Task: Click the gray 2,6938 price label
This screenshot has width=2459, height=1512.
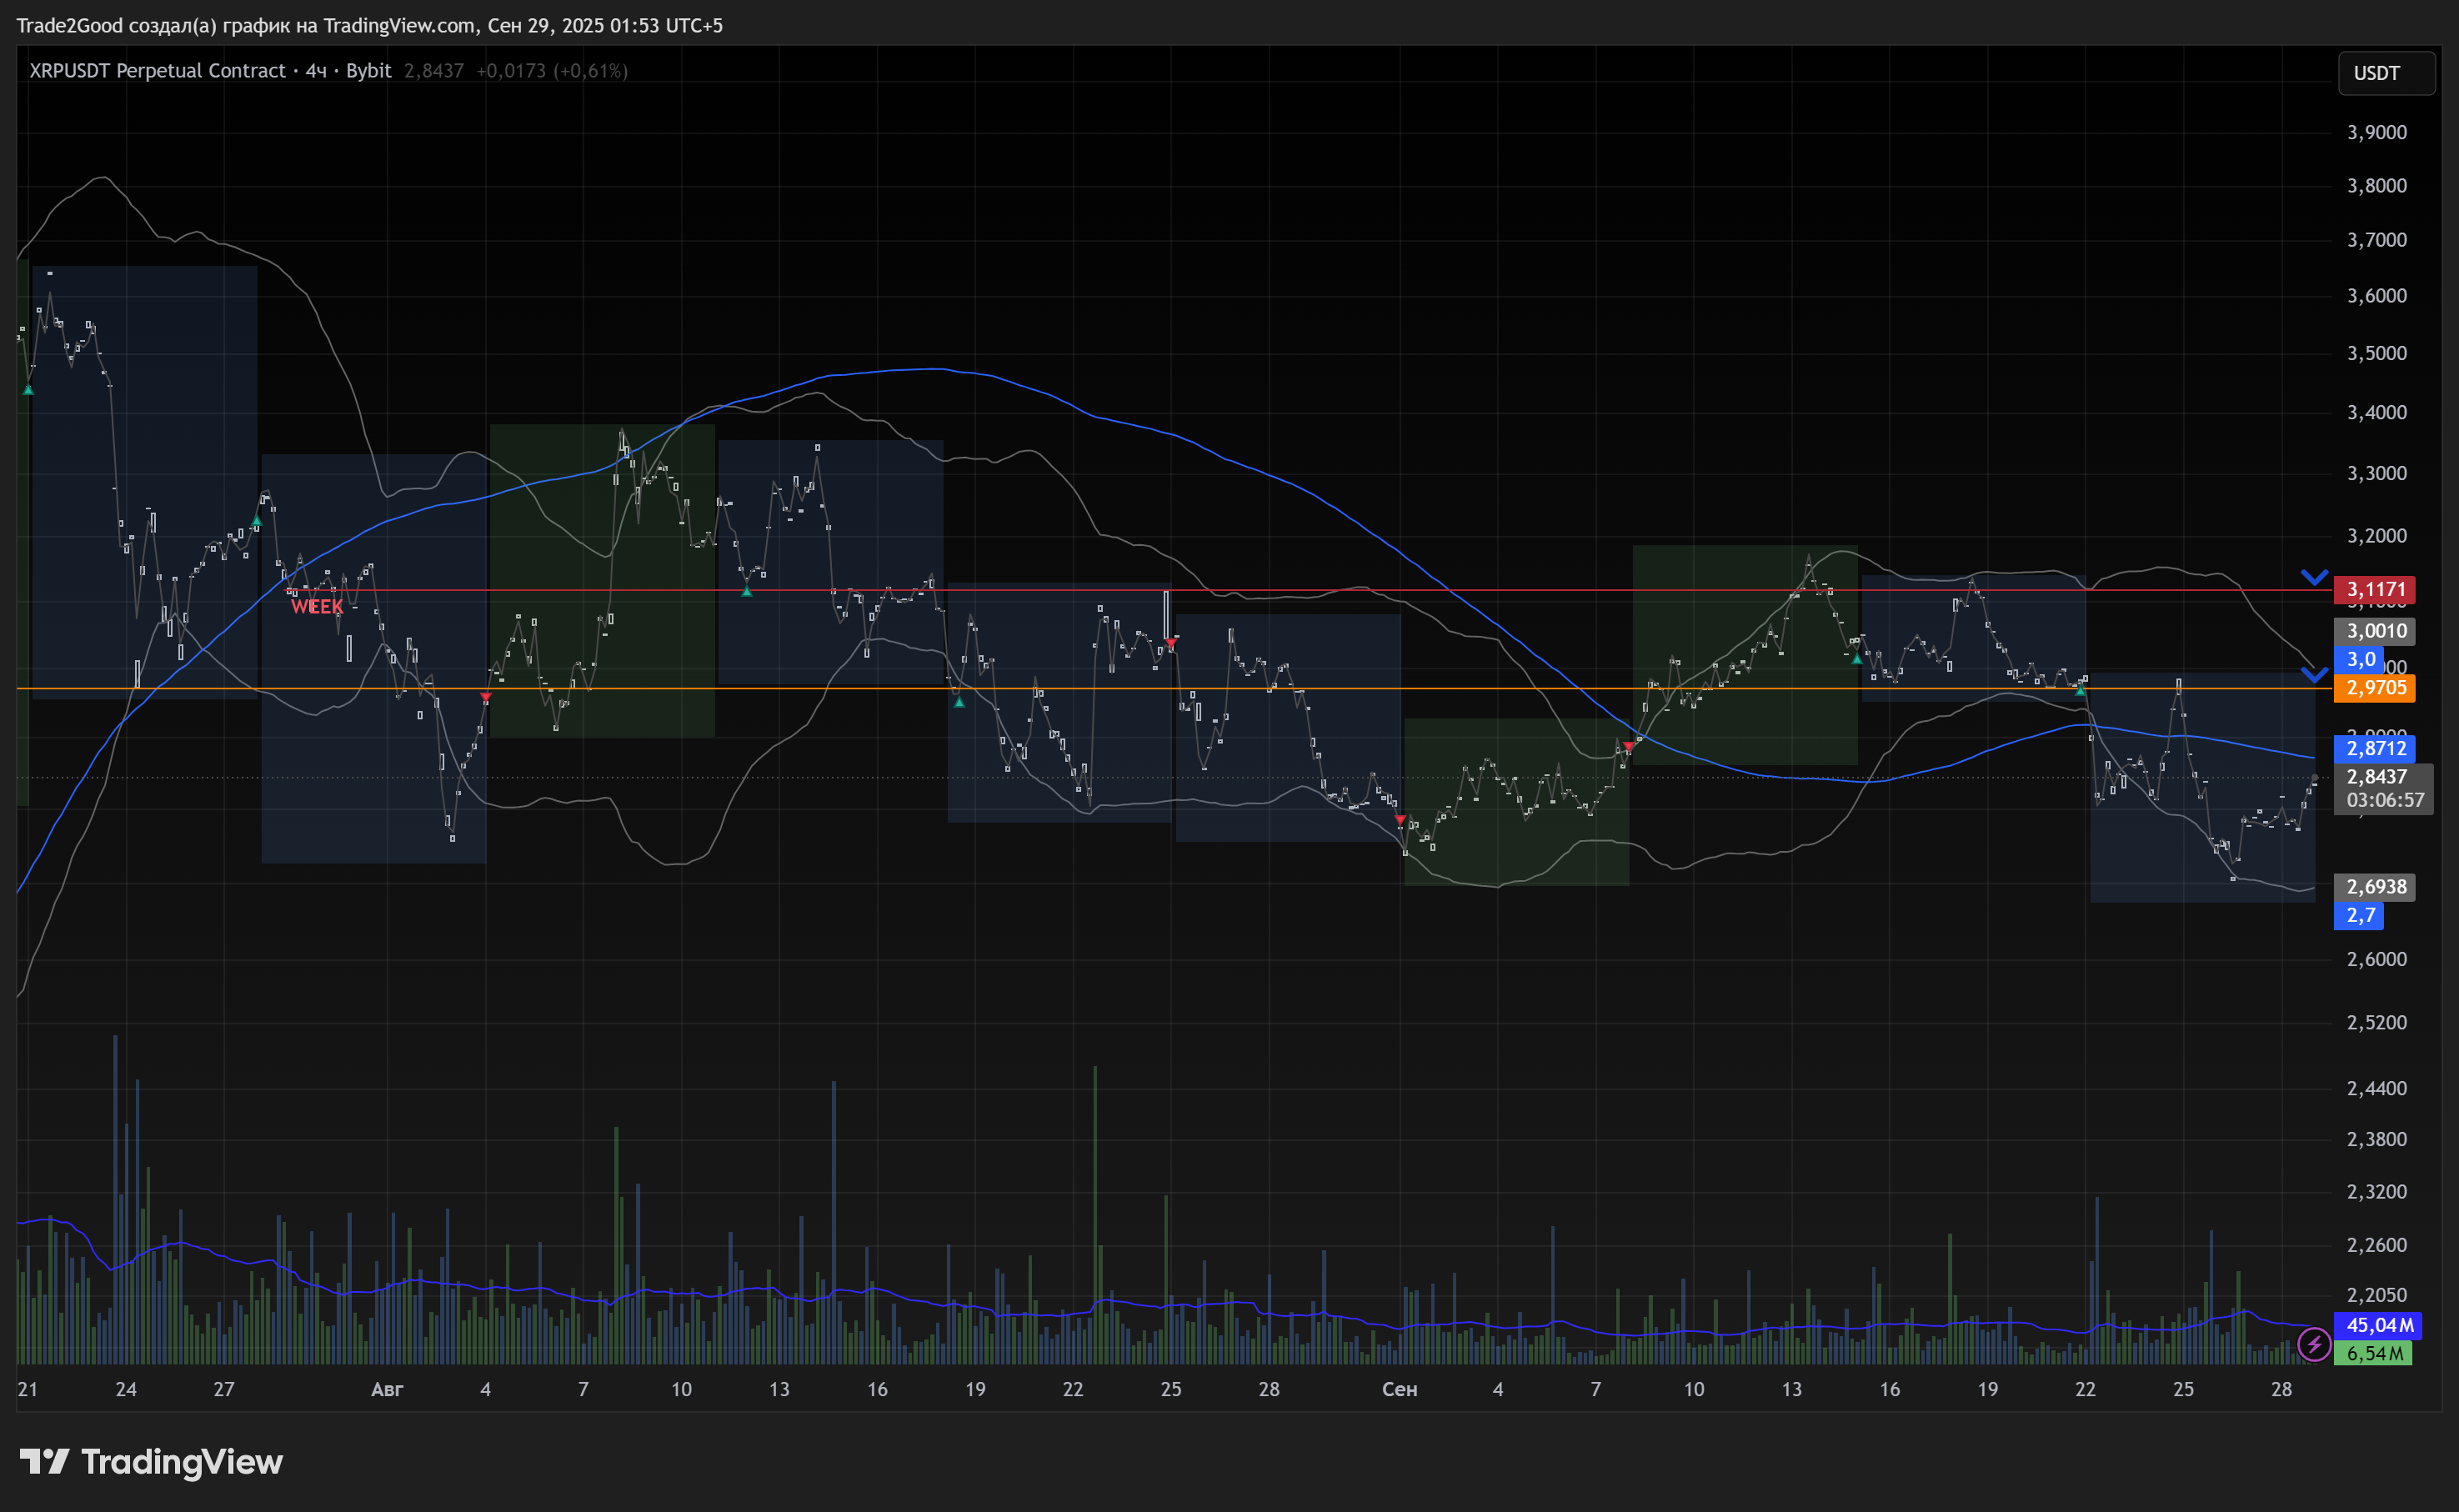Action: [2375, 887]
